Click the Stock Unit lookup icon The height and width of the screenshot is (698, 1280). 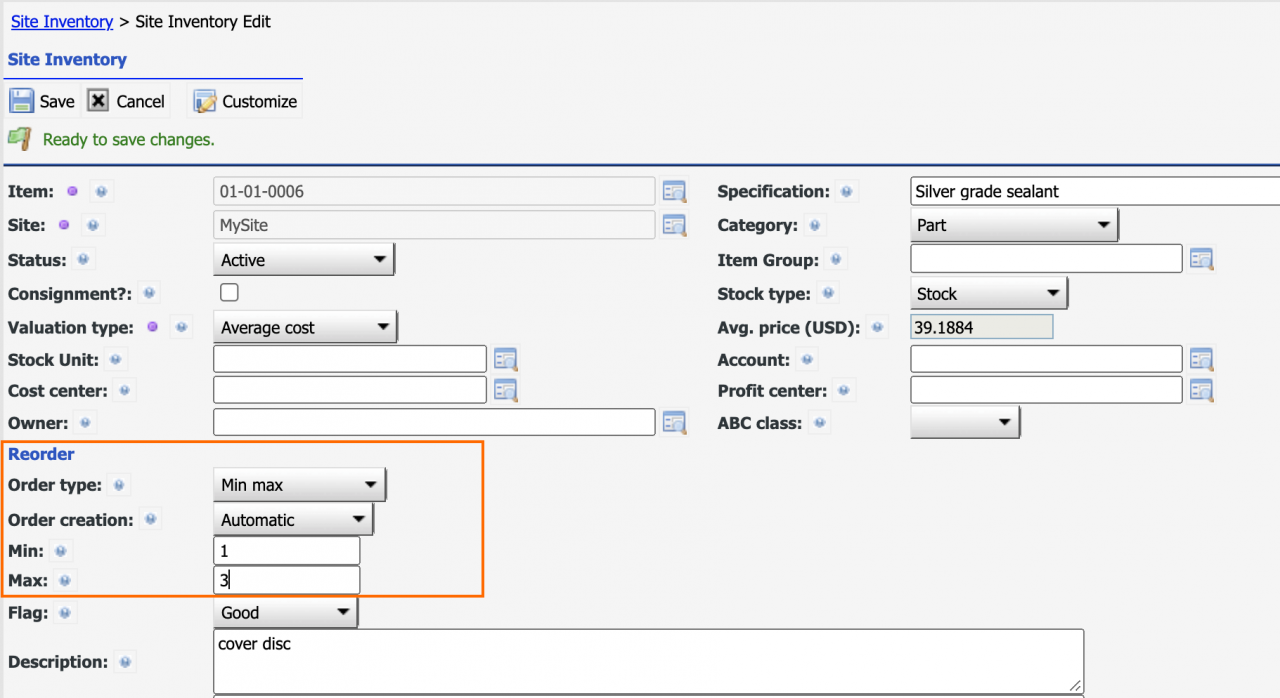(x=505, y=359)
